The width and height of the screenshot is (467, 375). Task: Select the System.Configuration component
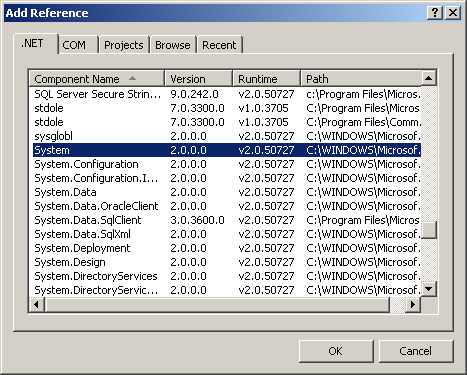click(x=227, y=164)
